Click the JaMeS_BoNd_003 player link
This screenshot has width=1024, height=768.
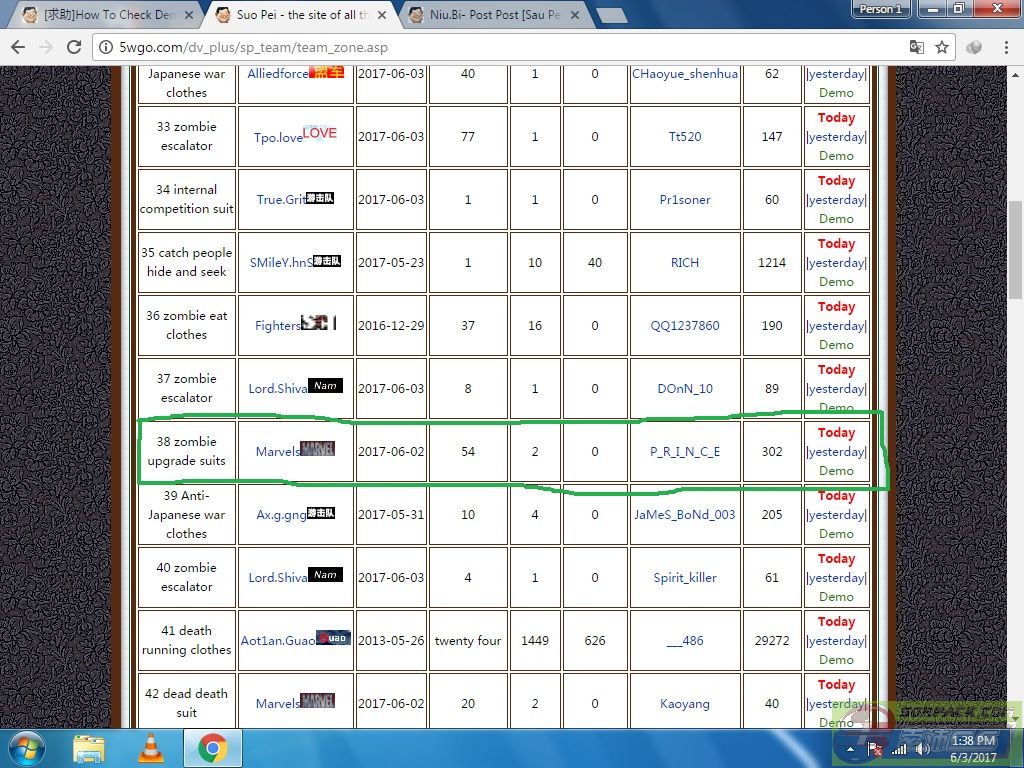point(685,514)
